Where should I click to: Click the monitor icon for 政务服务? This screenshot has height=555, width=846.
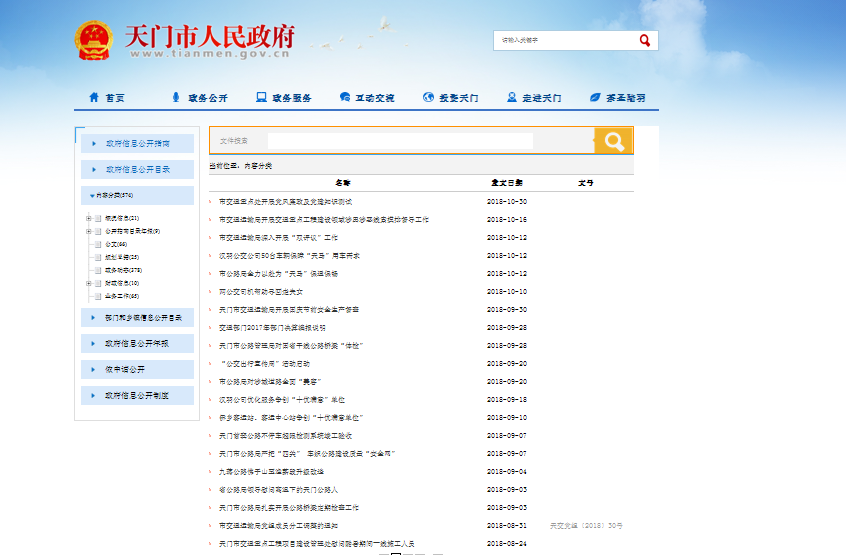261,98
